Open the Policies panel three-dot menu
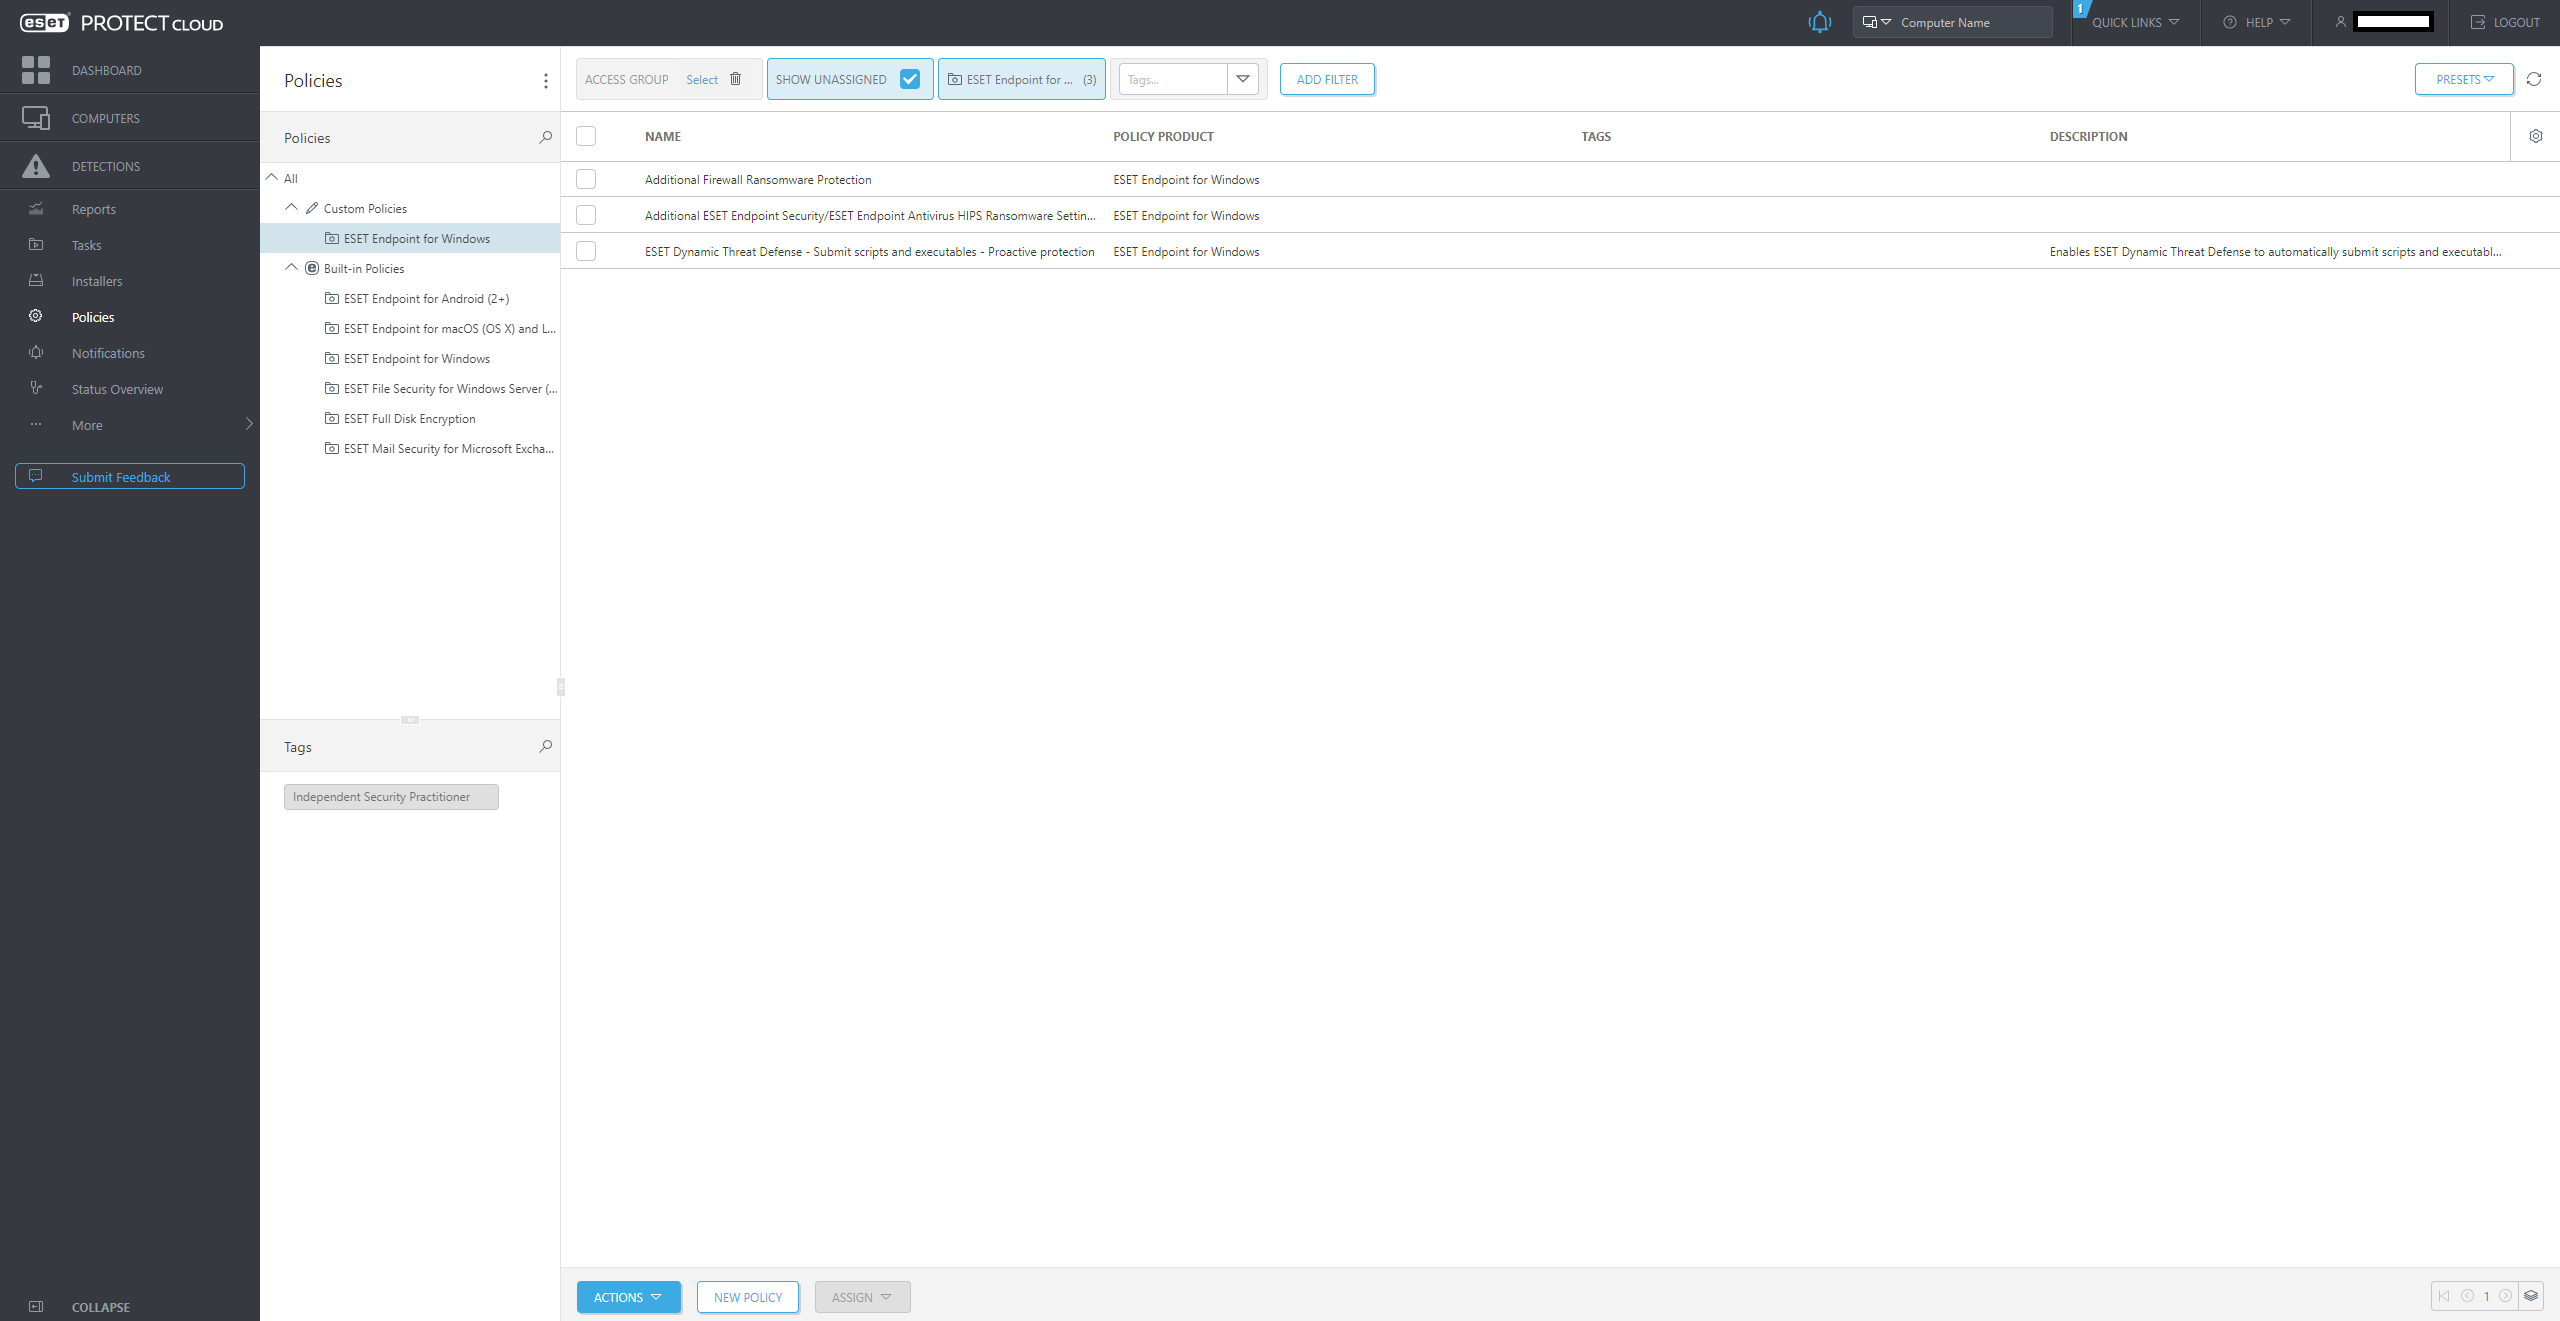The height and width of the screenshot is (1321, 2560). pyautogui.click(x=545, y=81)
